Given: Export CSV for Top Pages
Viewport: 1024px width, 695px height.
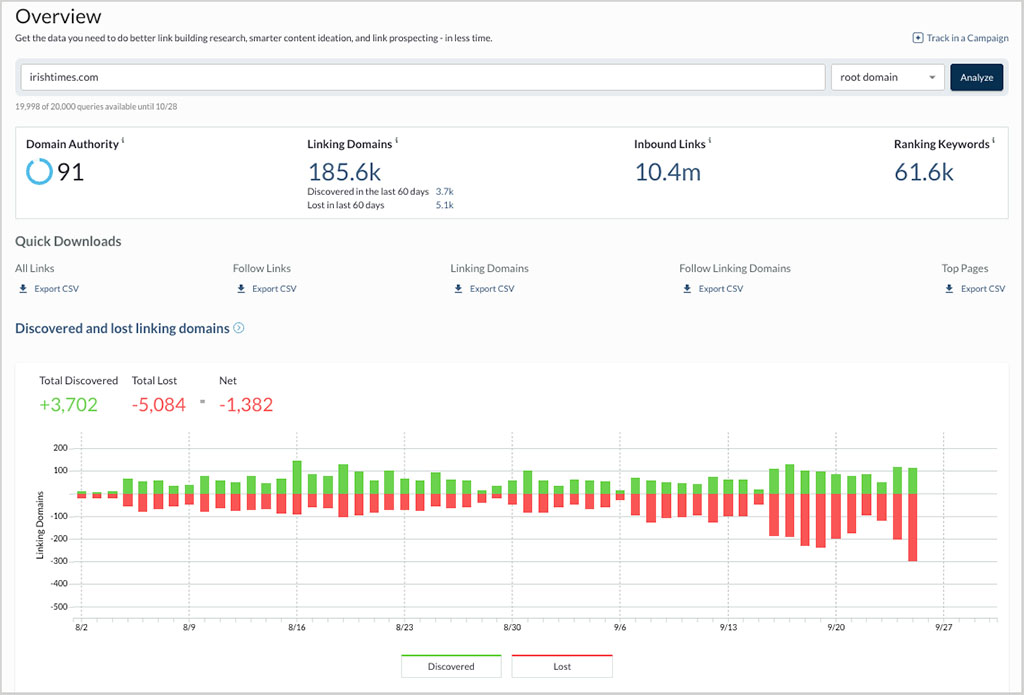Looking at the screenshot, I should pyautogui.click(x=983, y=289).
